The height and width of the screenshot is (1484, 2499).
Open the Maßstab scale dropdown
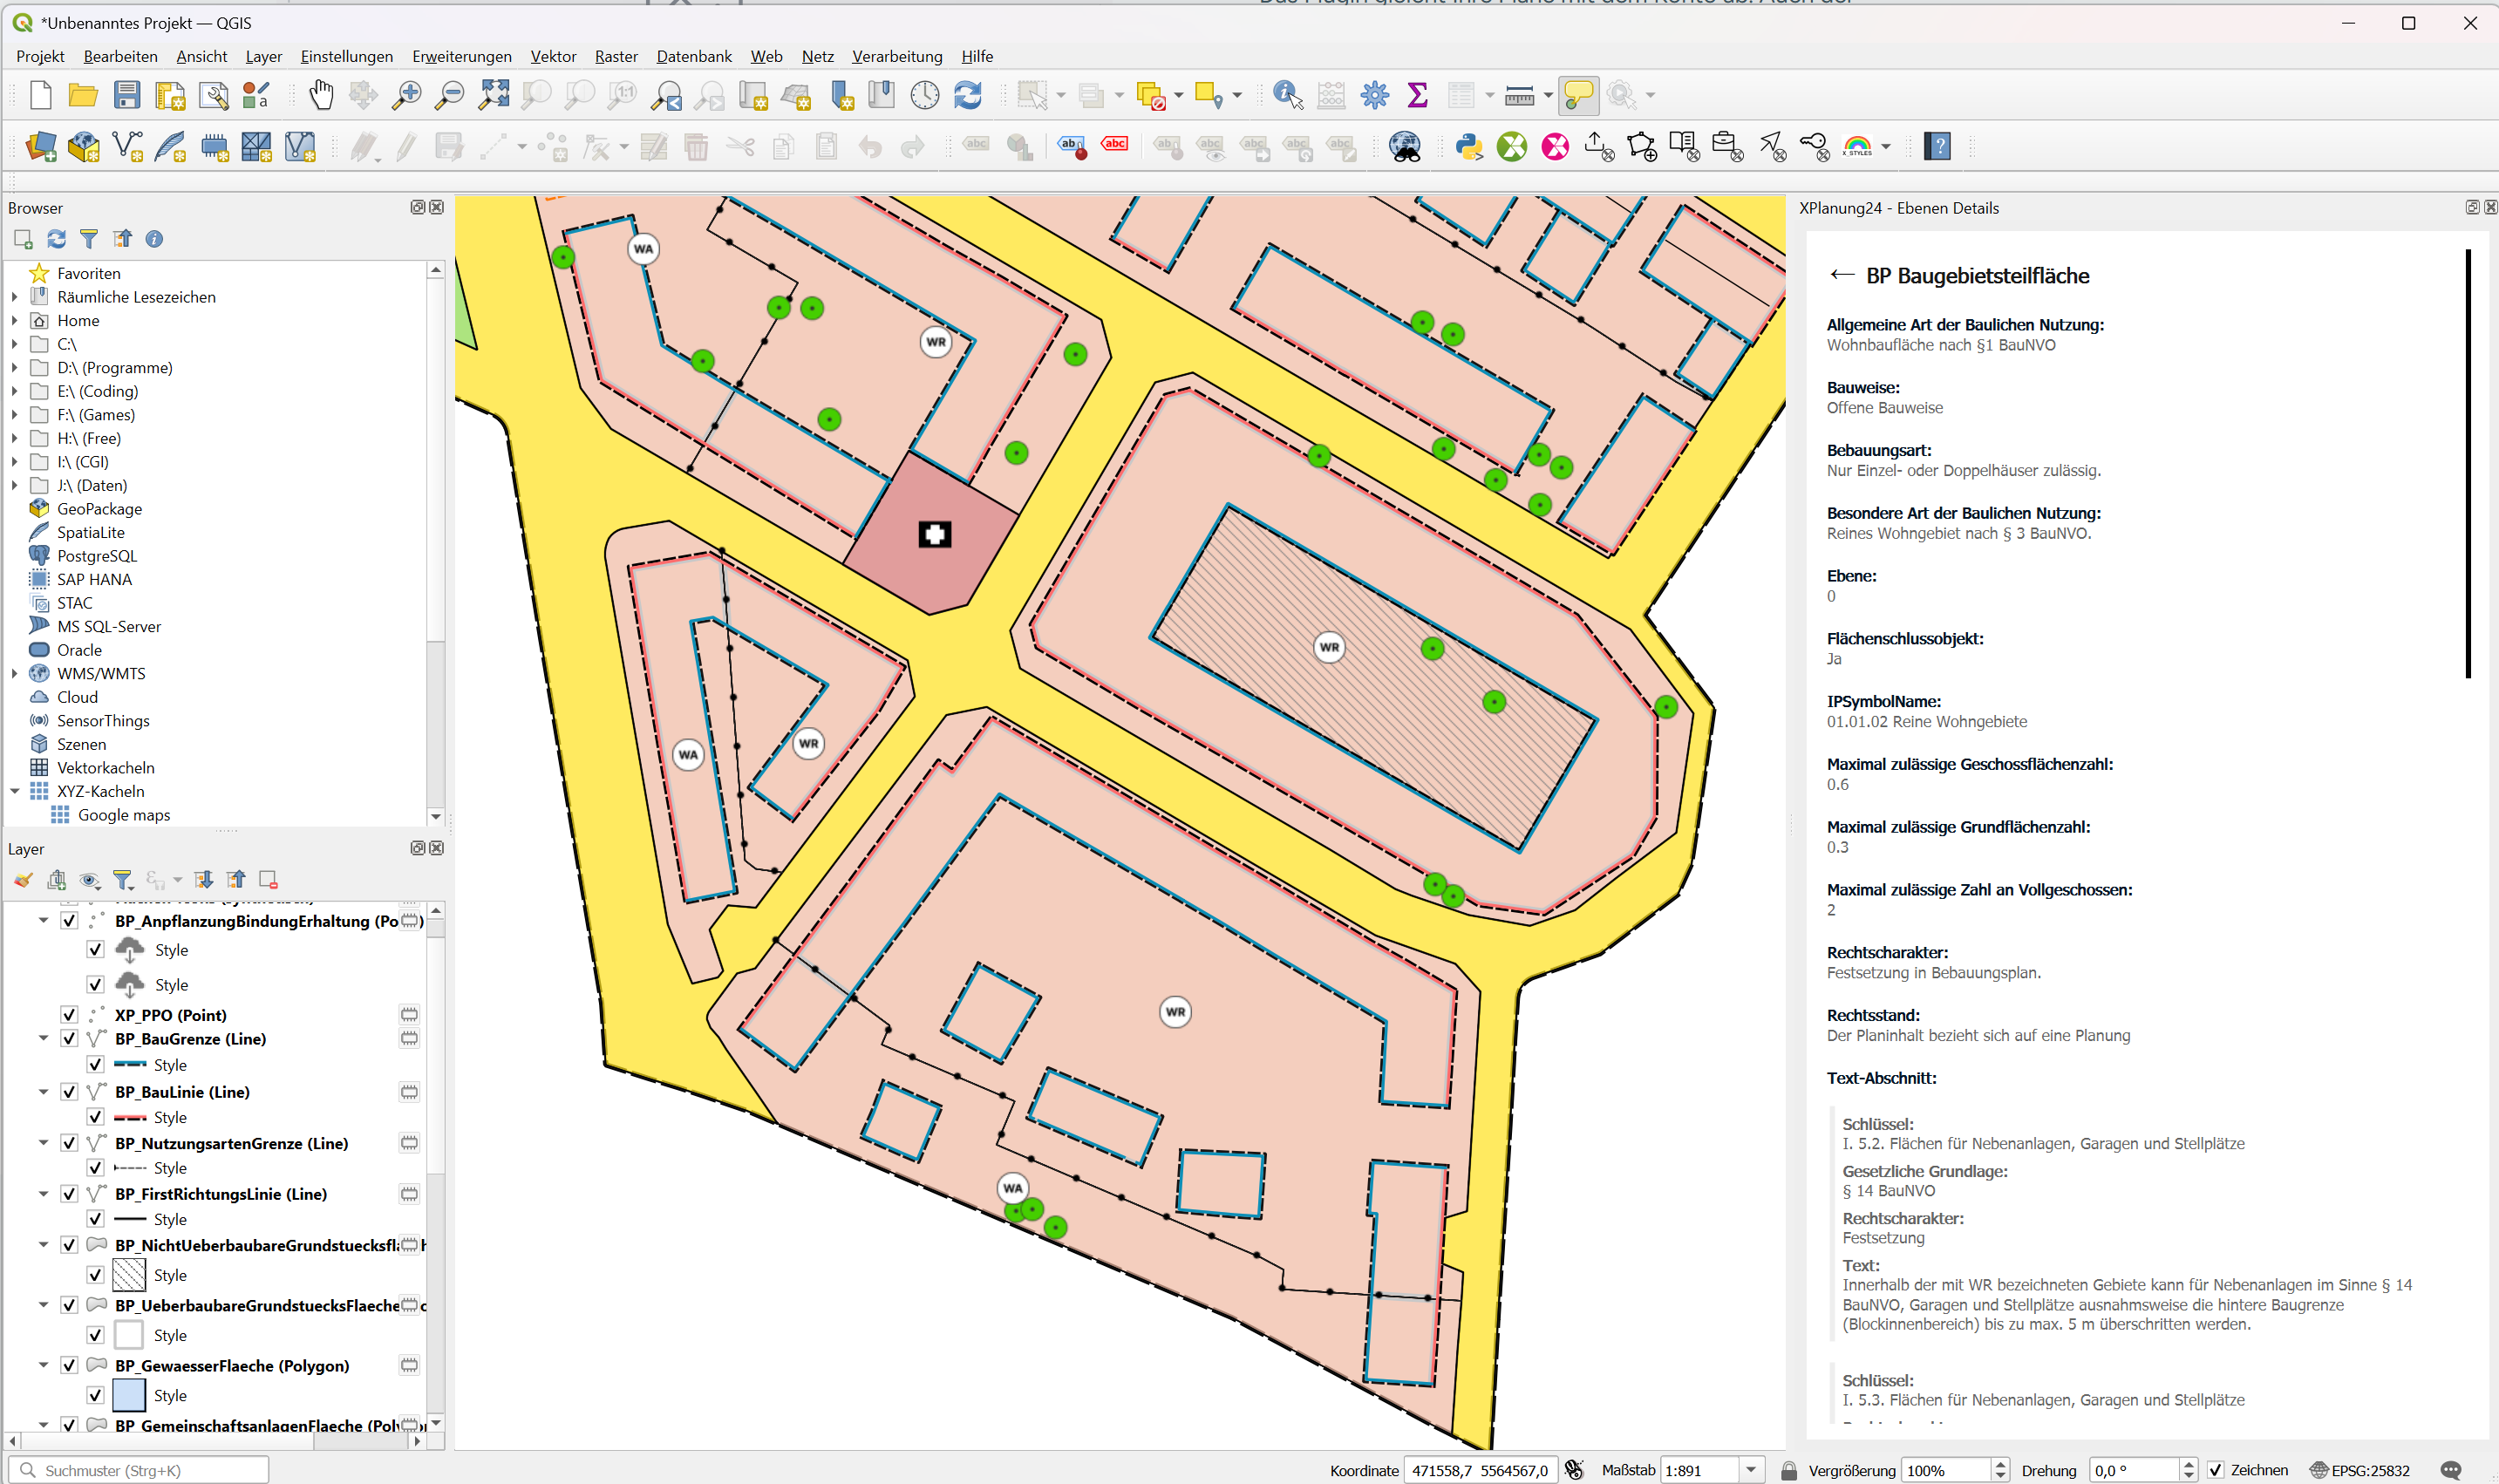coord(1751,1470)
